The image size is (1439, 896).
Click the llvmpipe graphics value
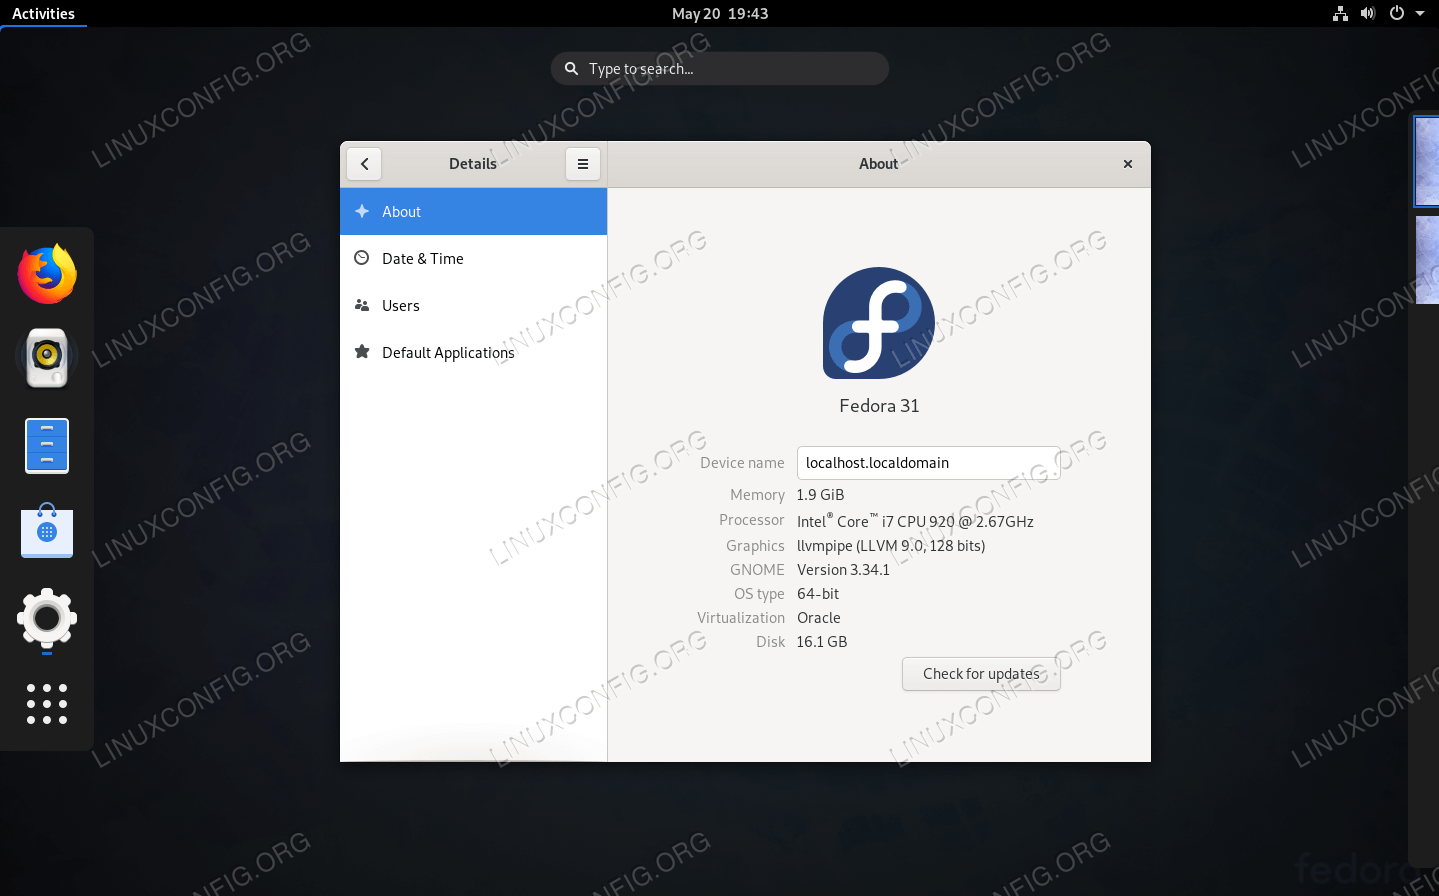[891, 546]
